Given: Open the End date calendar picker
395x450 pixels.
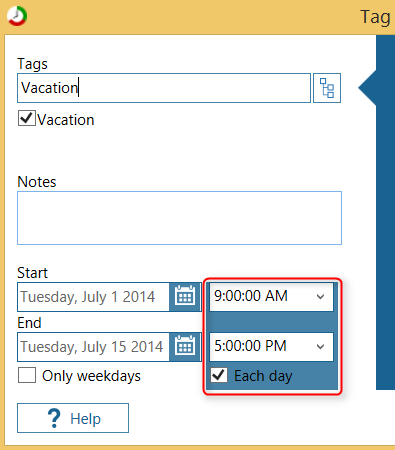Looking at the screenshot, I should [185, 347].
